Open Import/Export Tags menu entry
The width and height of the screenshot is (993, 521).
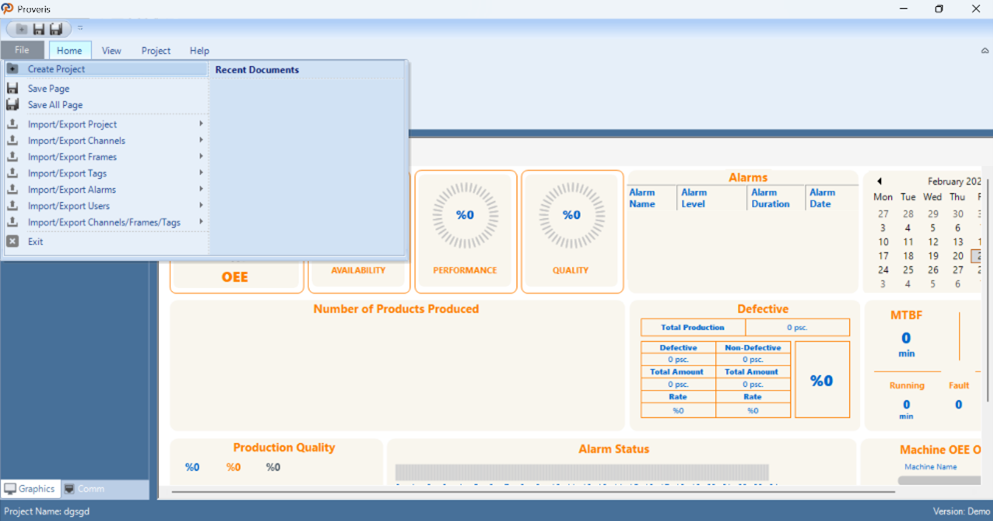click(106, 173)
